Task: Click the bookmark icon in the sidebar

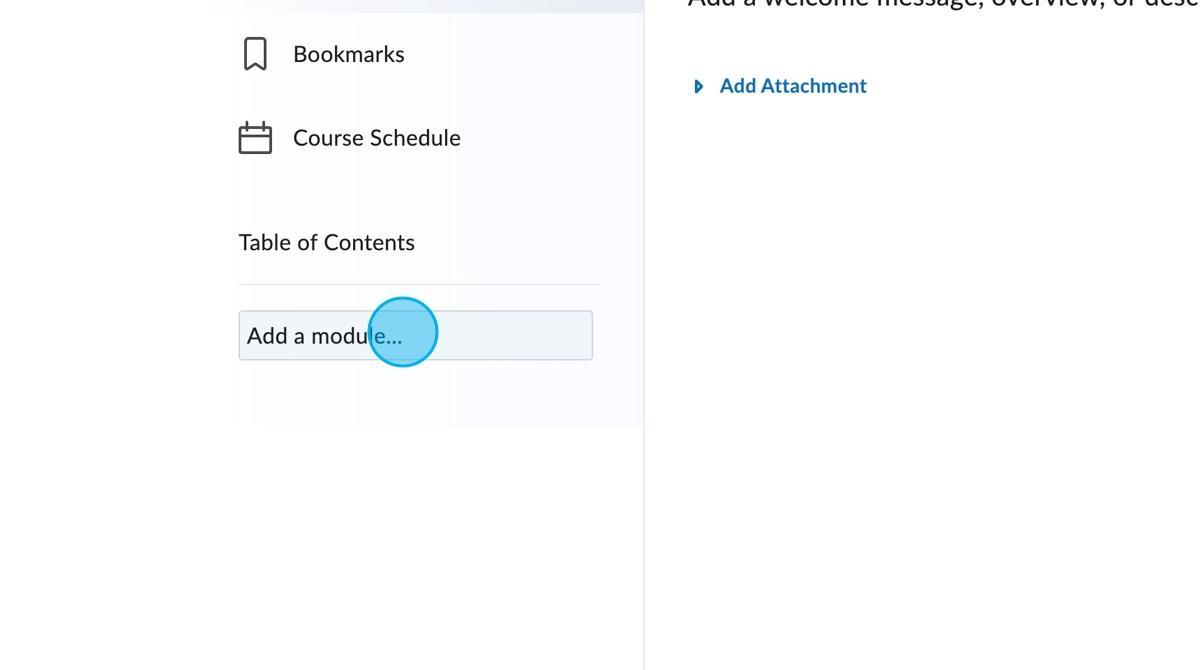Action: pos(255,54)
